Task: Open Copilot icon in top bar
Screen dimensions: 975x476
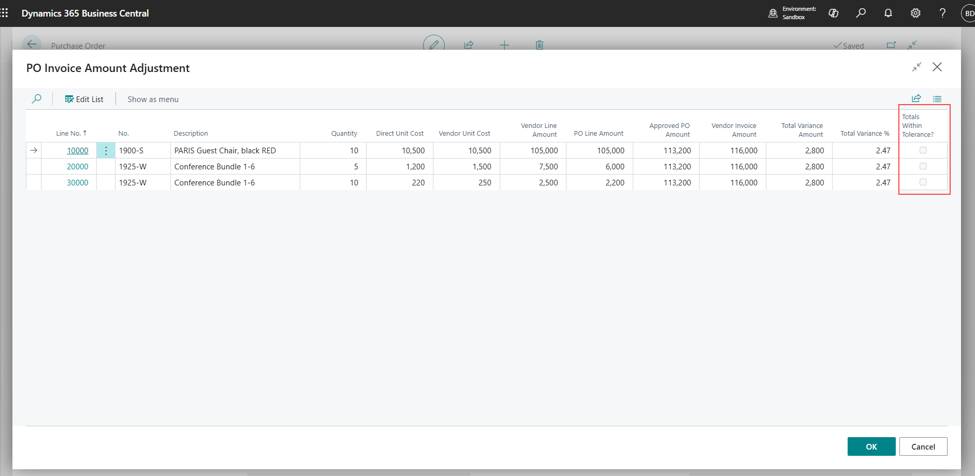Action: click(834, 12)
